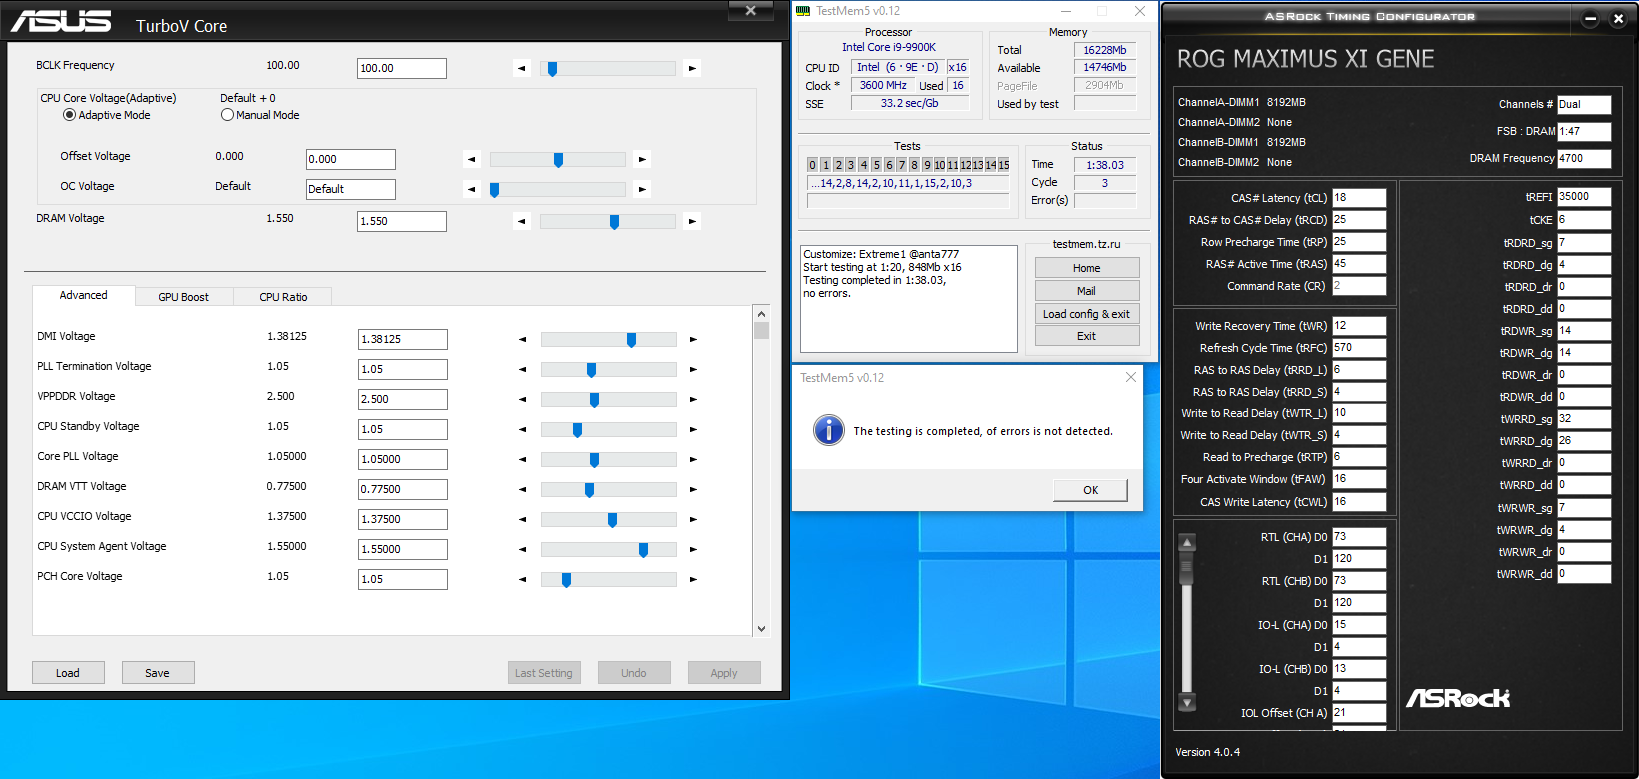Click the Offset Voltage input field
This screenshot has width=1639, height=779.
[x=351, y=159]
